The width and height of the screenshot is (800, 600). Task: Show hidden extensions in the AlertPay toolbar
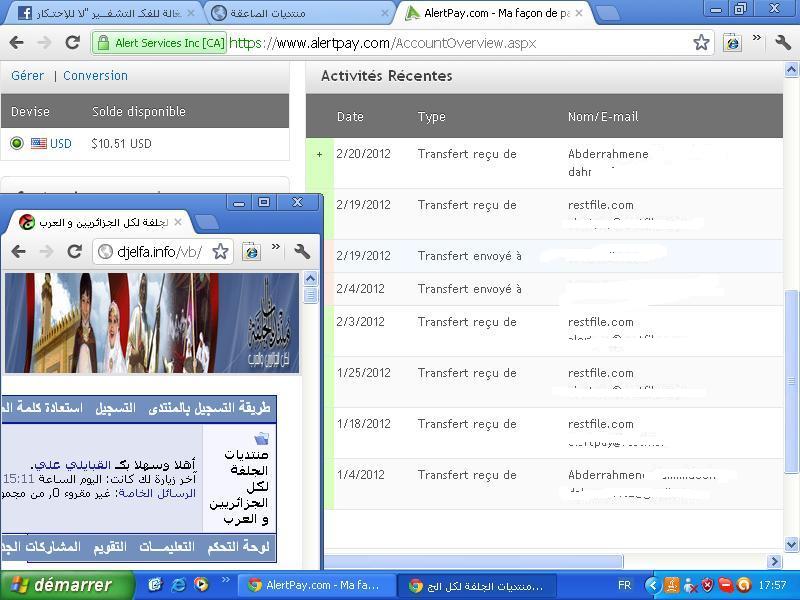tap(757, 38)
